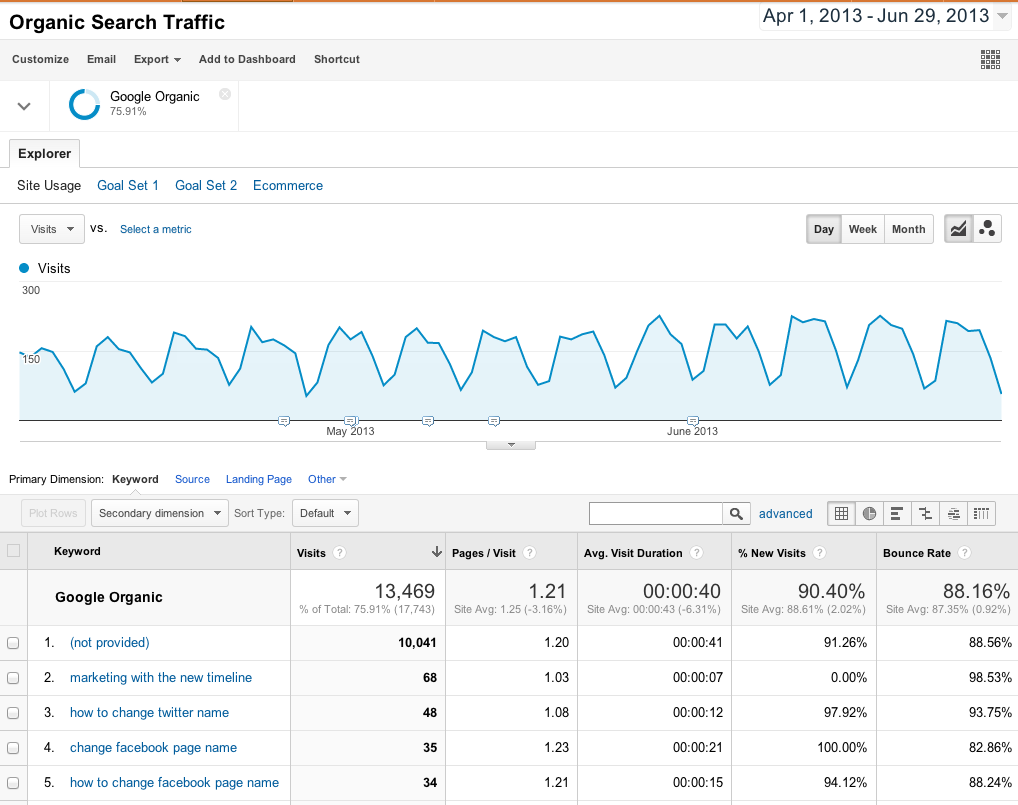Remove the Google Organic segment
Image resolution: width=1018 pixels, height=805 pixels.
pos(225,94)
